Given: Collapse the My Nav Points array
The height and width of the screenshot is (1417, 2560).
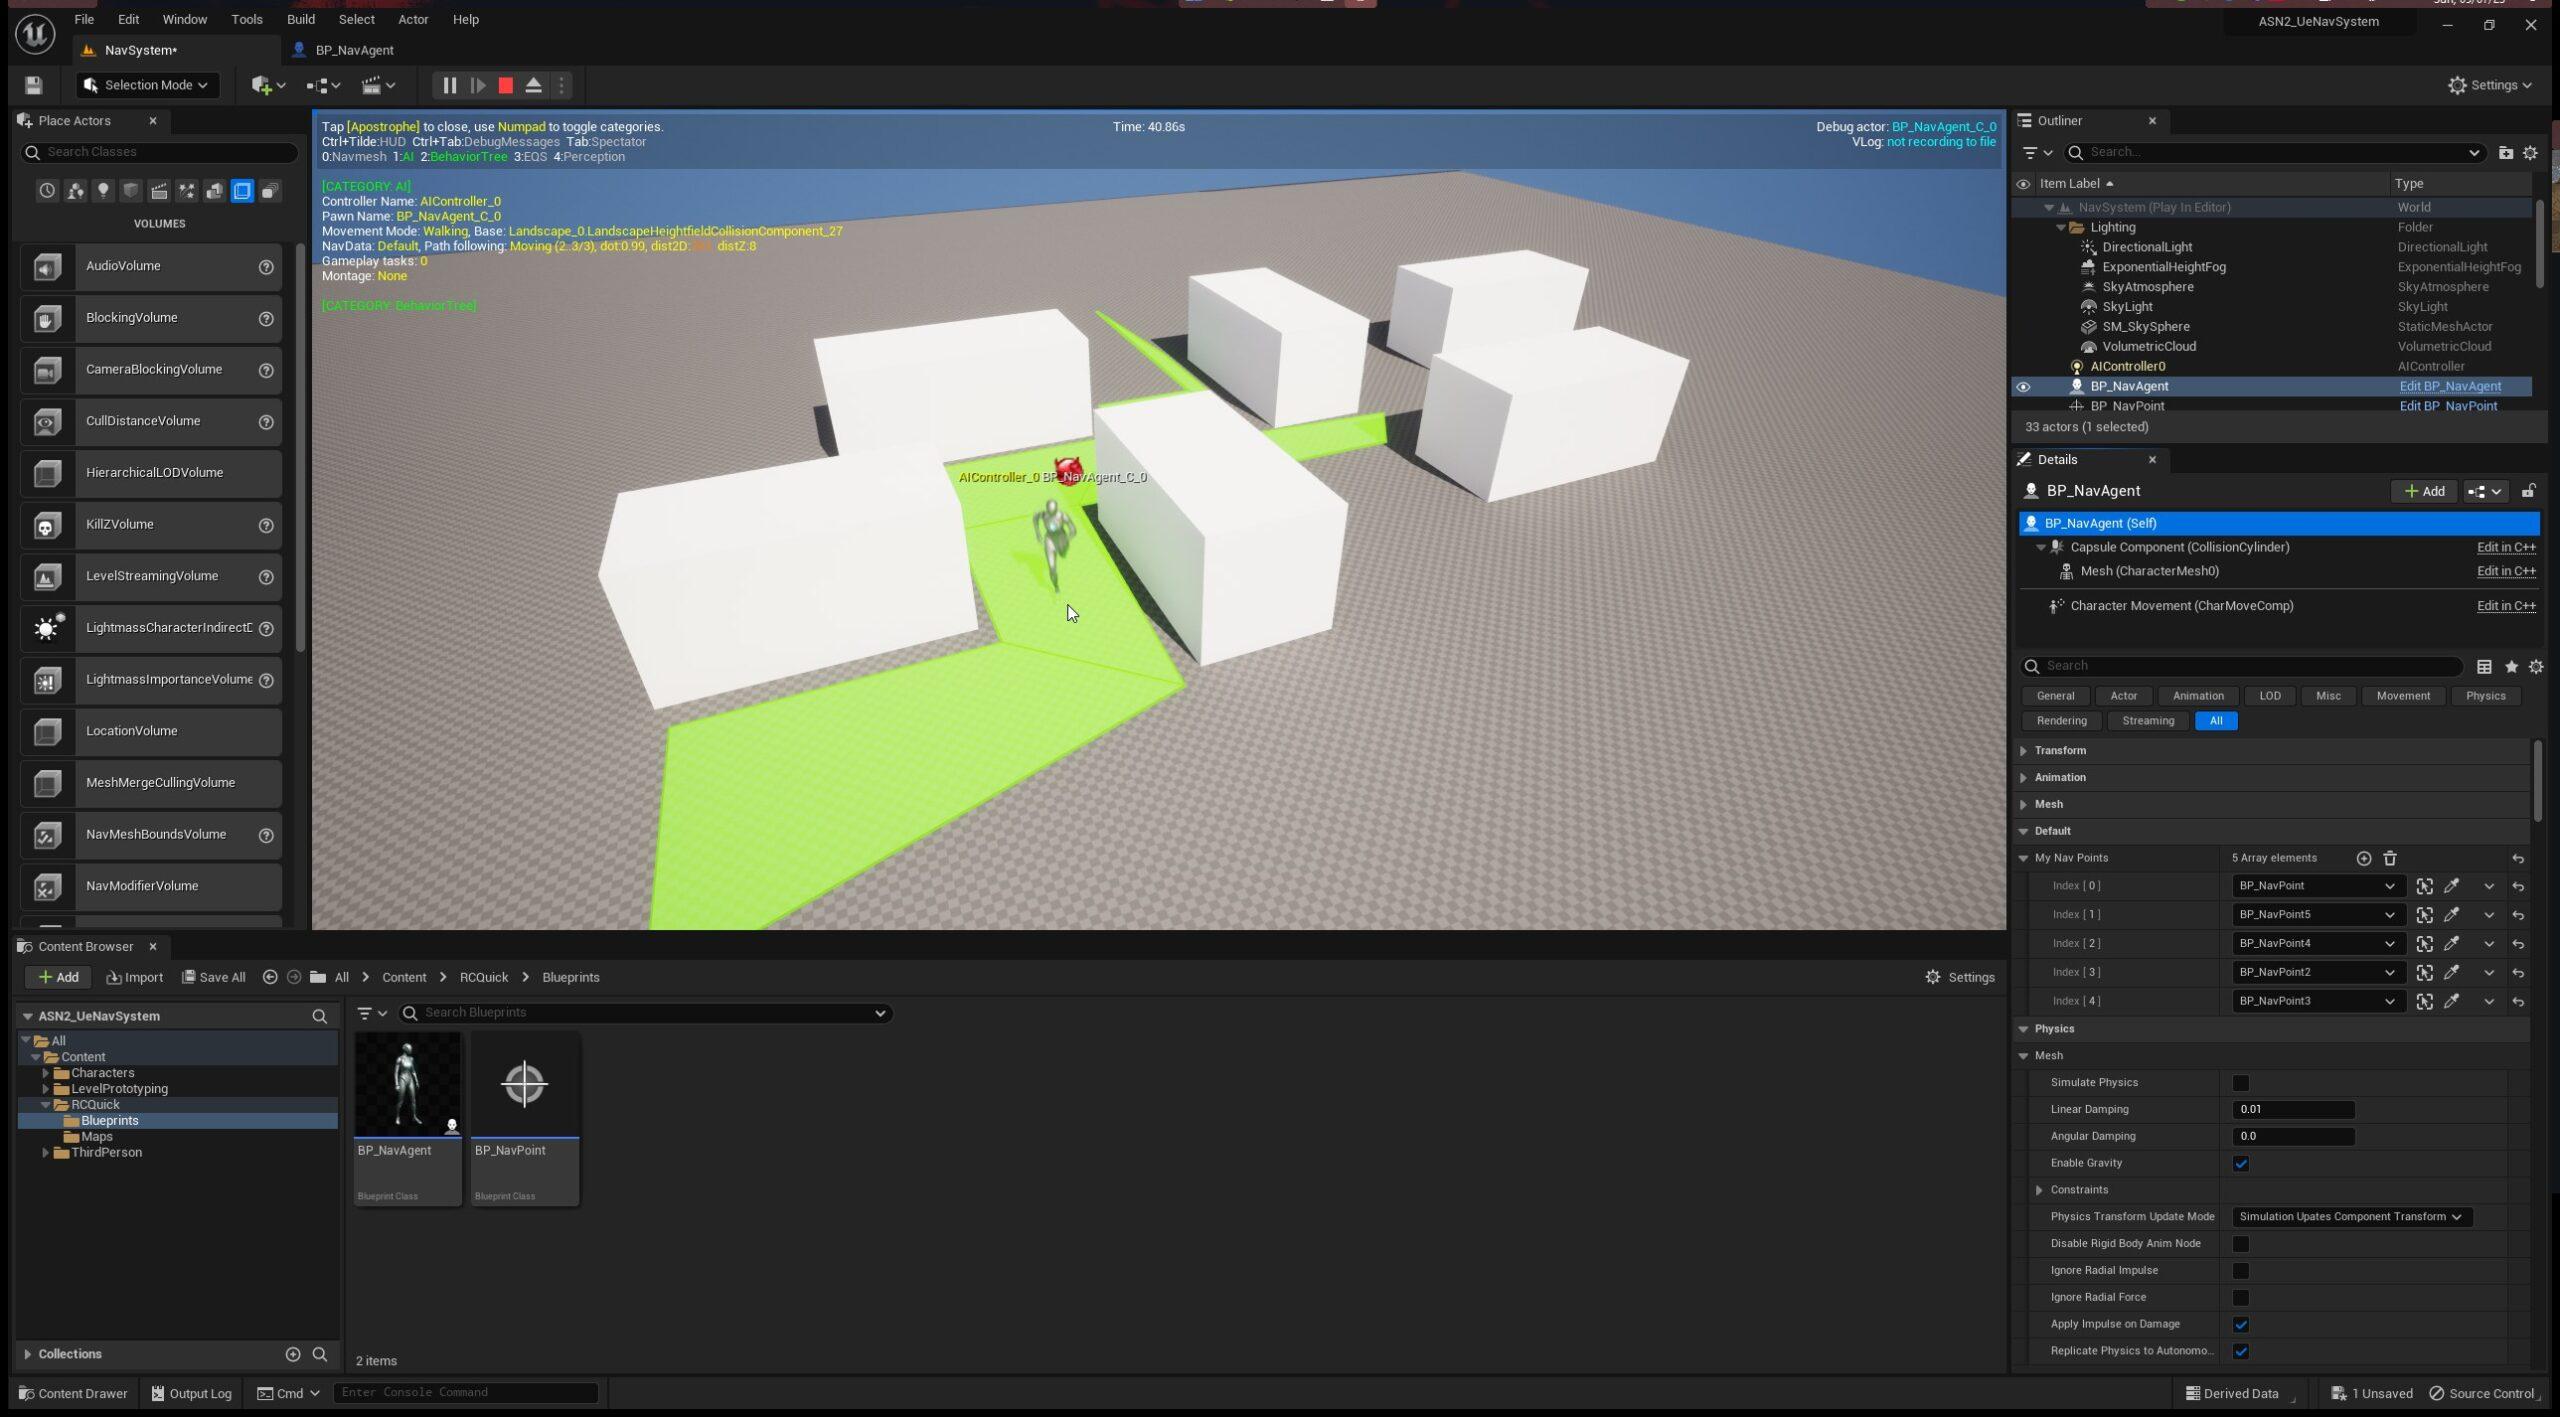Looking at the screenshot, I should (2024, 858).
